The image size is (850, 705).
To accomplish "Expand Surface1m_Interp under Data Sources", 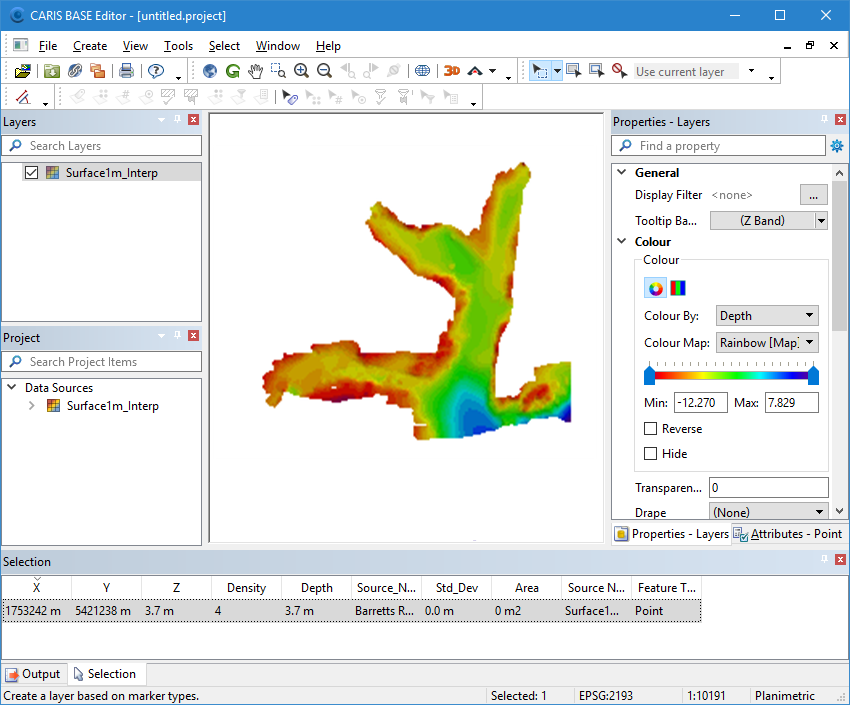I will click(31, 406).
